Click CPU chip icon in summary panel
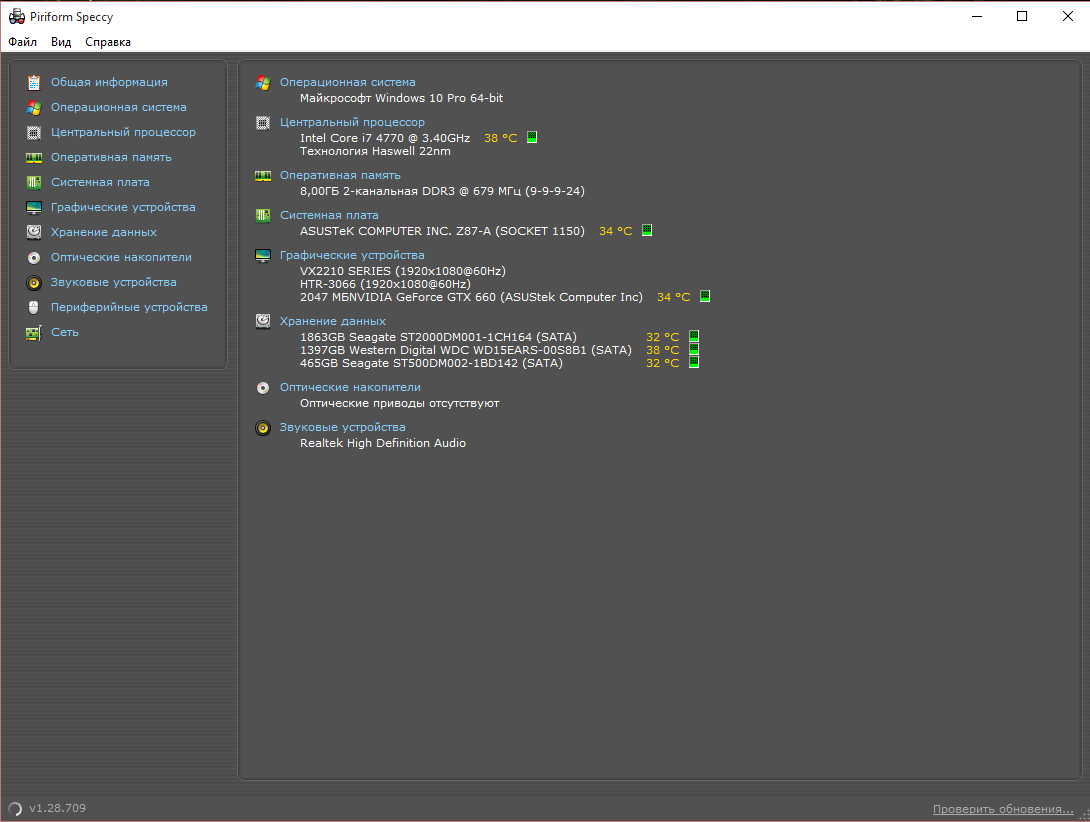The height and width of the screenshot is (822, 1090). pyautogui.click(x=263, y=123)
